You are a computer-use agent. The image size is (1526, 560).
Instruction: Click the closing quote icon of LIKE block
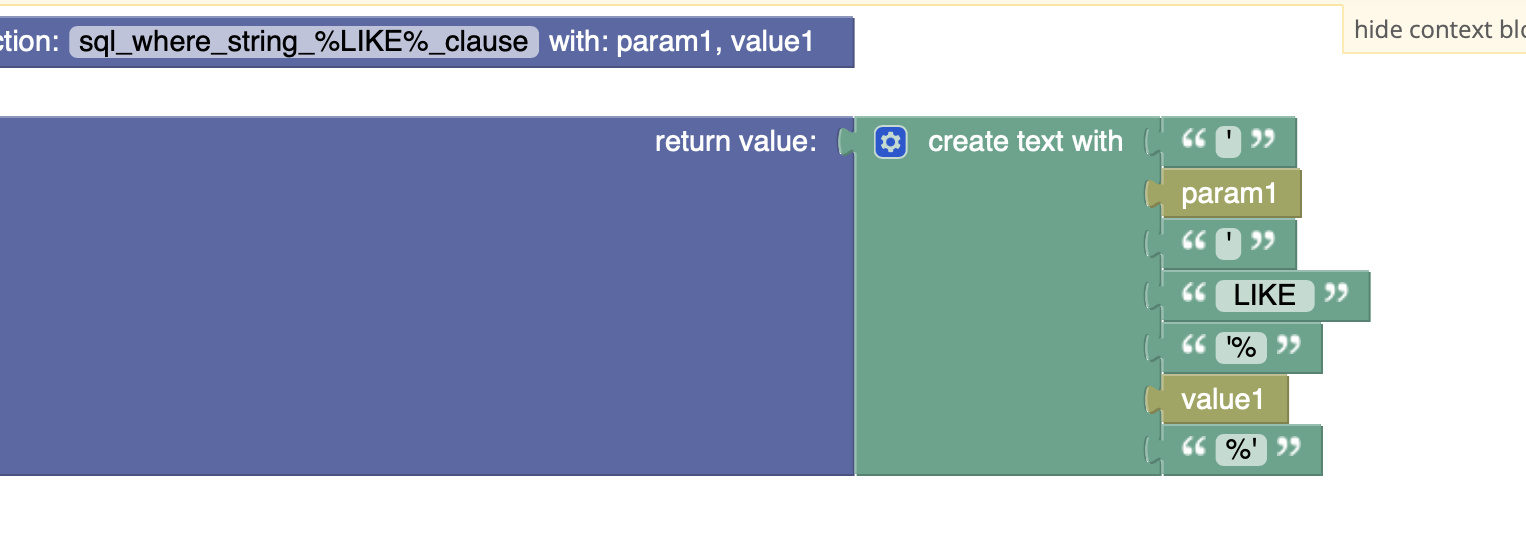coord(1335,295)
